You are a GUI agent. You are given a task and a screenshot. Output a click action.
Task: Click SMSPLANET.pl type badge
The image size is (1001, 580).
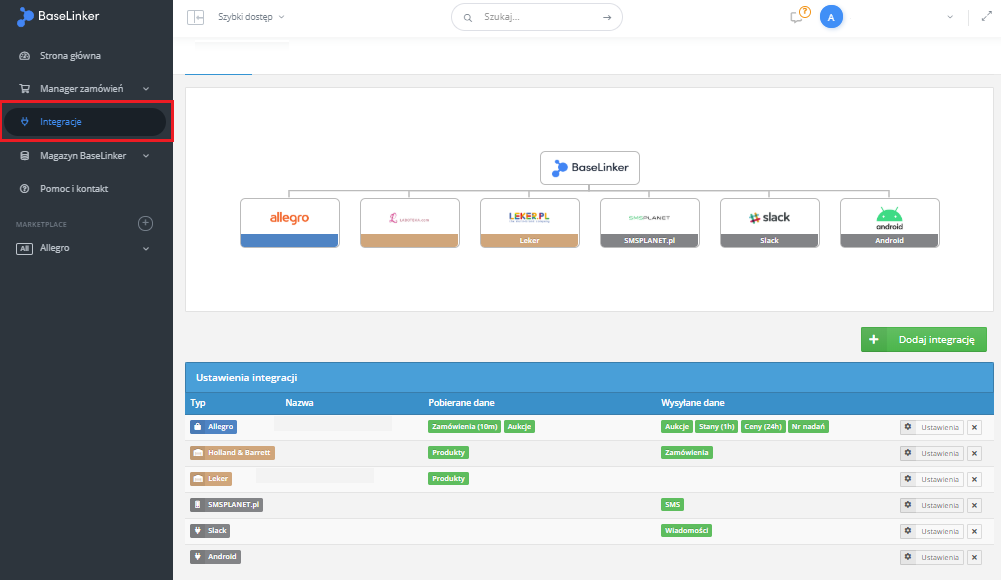227,505
